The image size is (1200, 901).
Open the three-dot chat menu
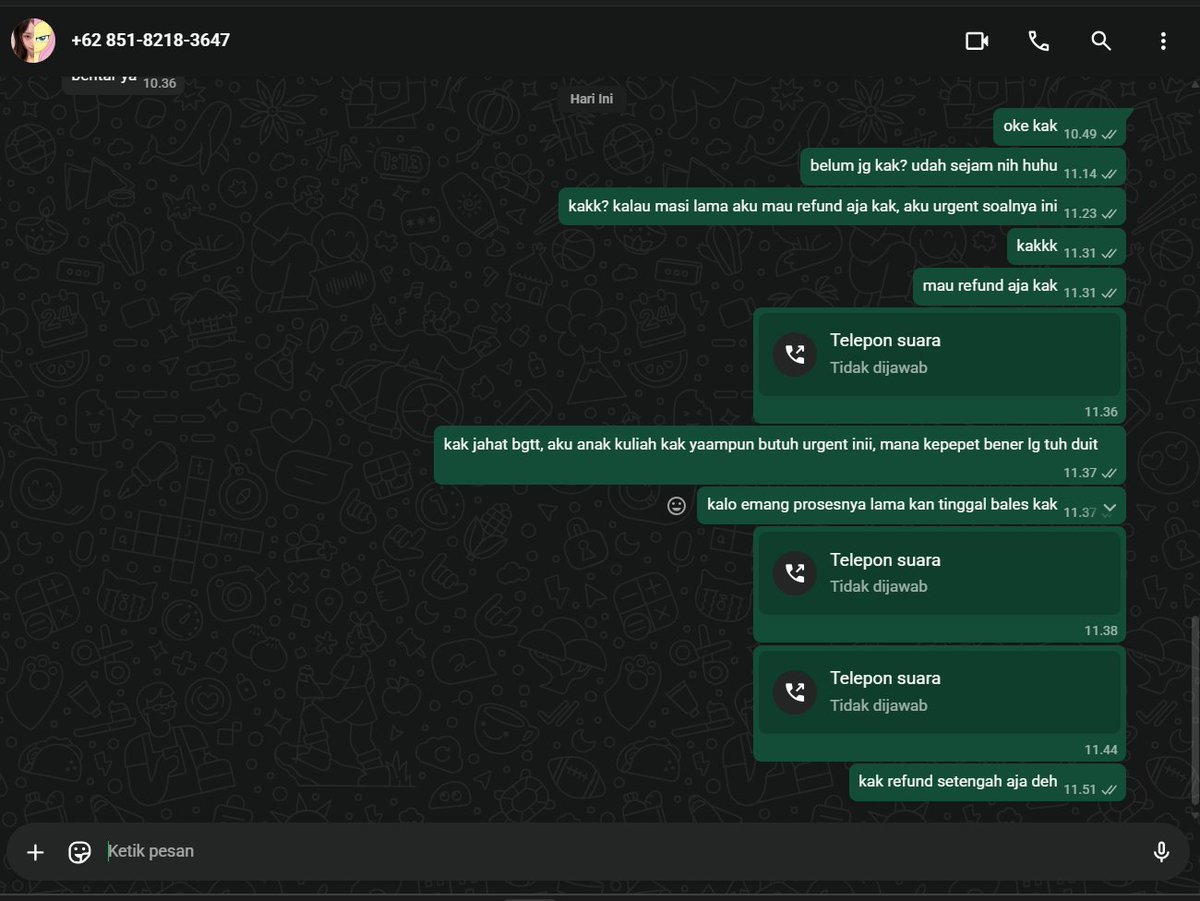click(x=1162, y=41)
